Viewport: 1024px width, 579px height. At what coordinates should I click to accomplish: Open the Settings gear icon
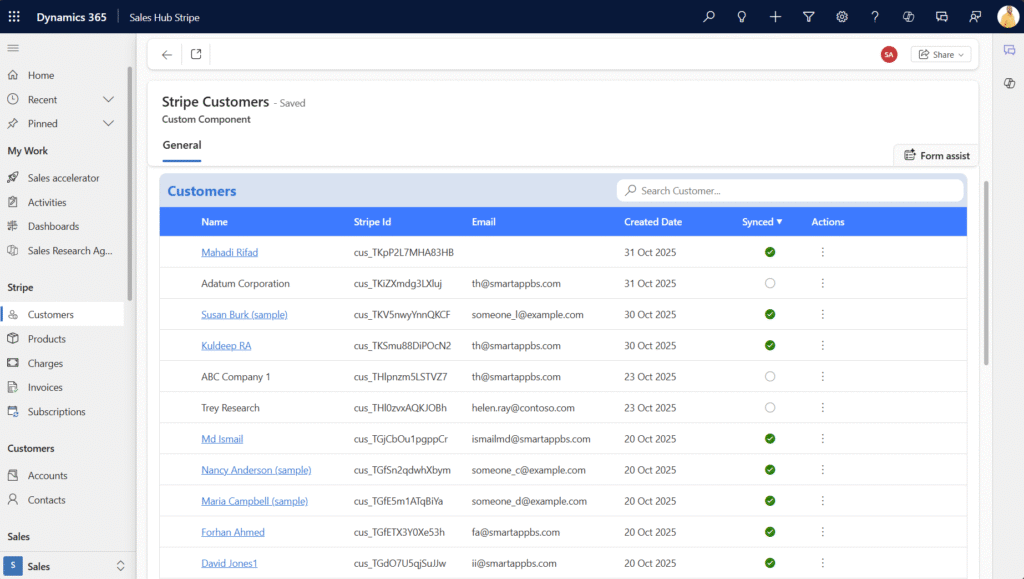[x=842, y=17]
